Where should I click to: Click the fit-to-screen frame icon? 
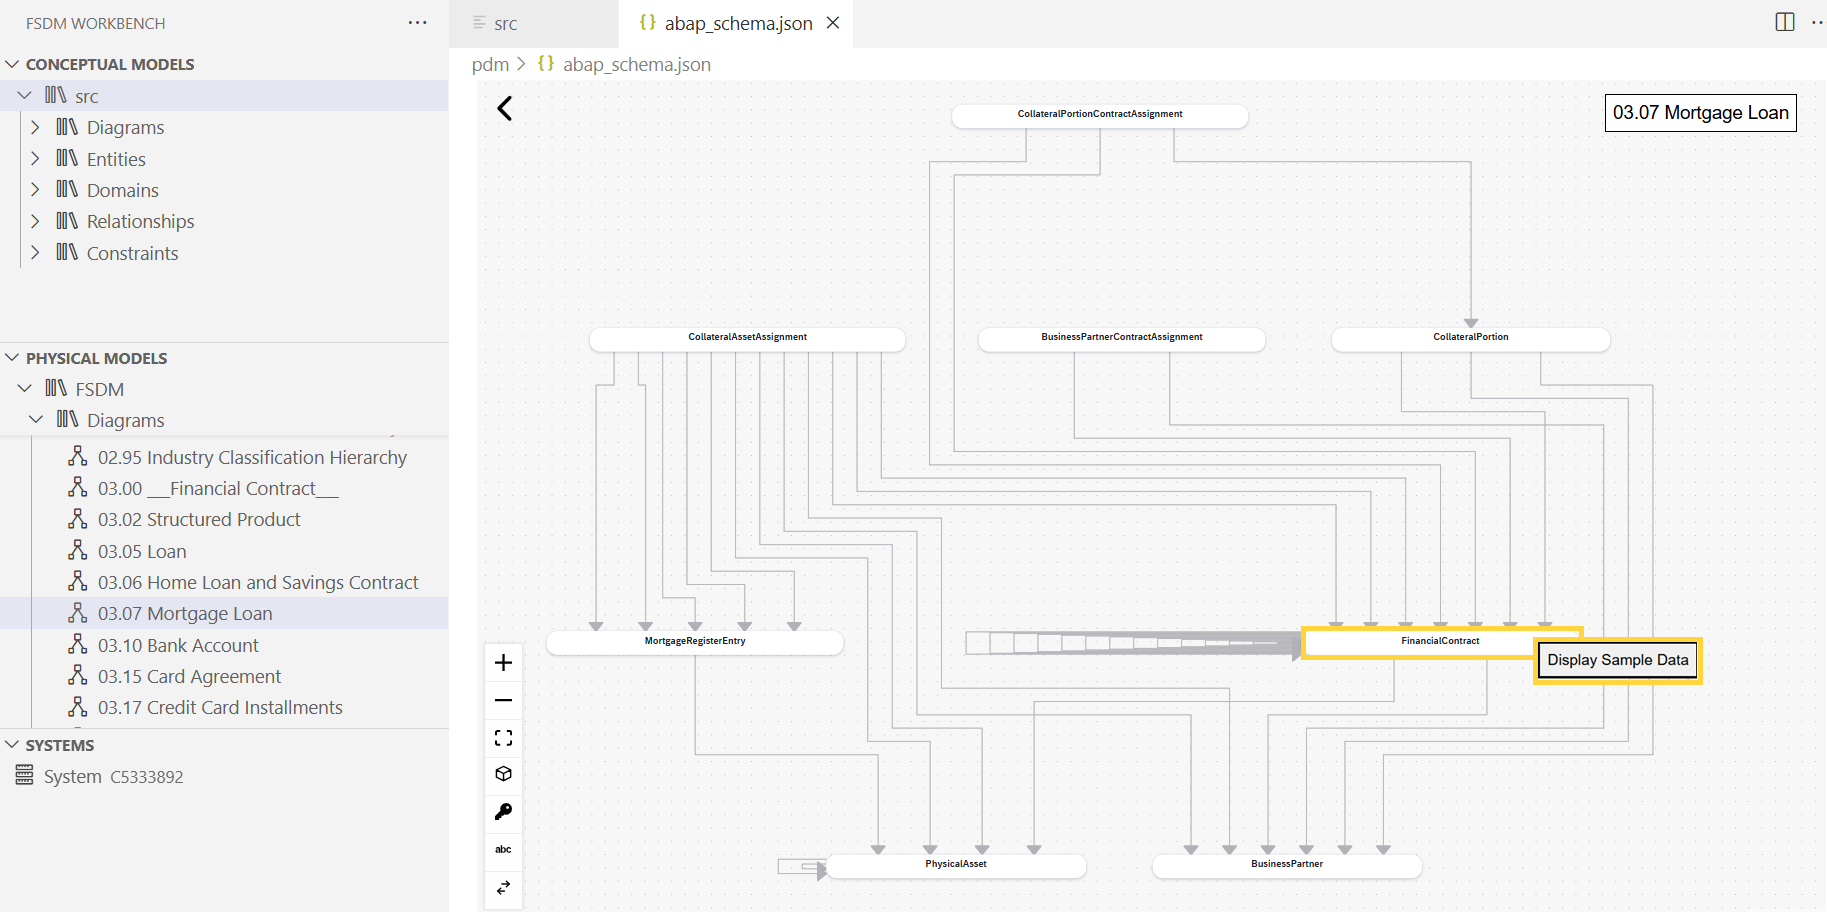503,738
